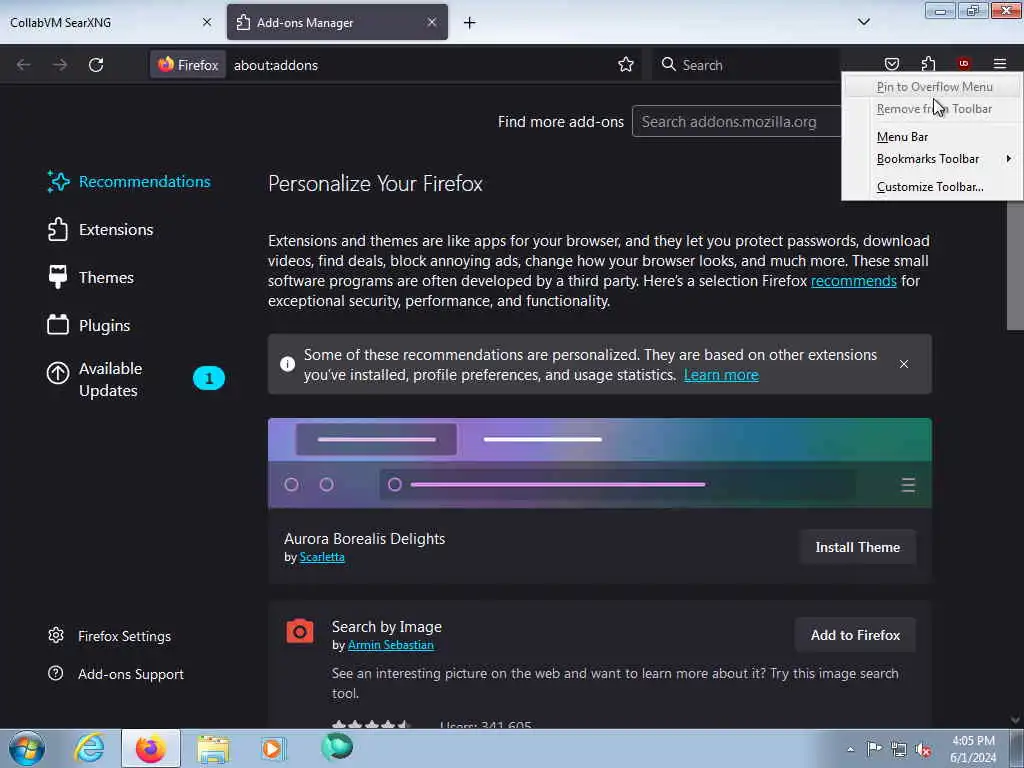Open the Extensions puzzle toolbar icon
This screenshot has height=768, width=1024.
click(x=928, y=64)
